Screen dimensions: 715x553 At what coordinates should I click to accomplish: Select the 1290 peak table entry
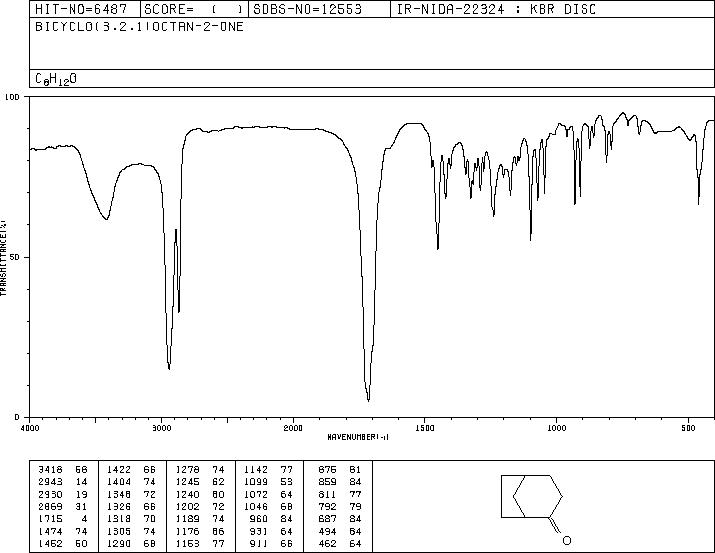tap(131, 544)
